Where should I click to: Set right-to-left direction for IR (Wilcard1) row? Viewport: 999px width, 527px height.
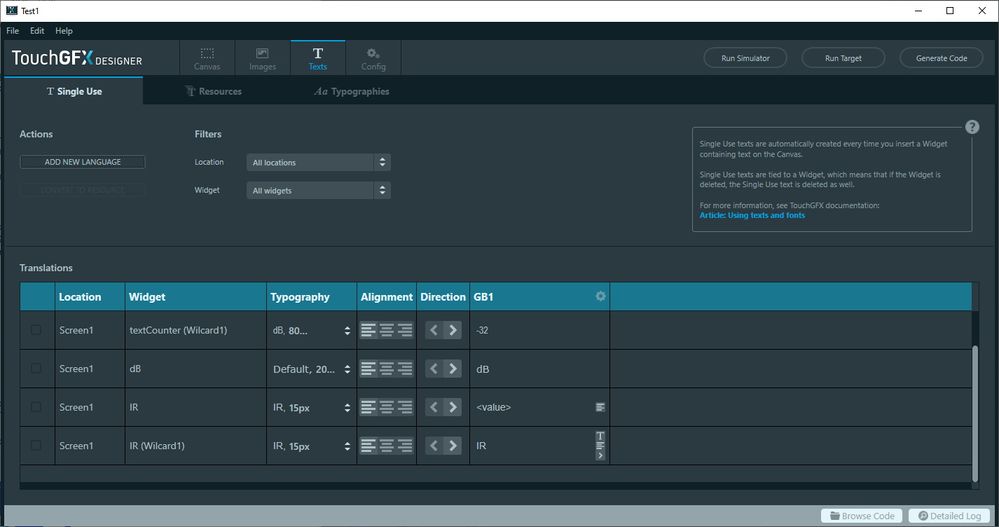pyautogui.click(x=434, y=446)
